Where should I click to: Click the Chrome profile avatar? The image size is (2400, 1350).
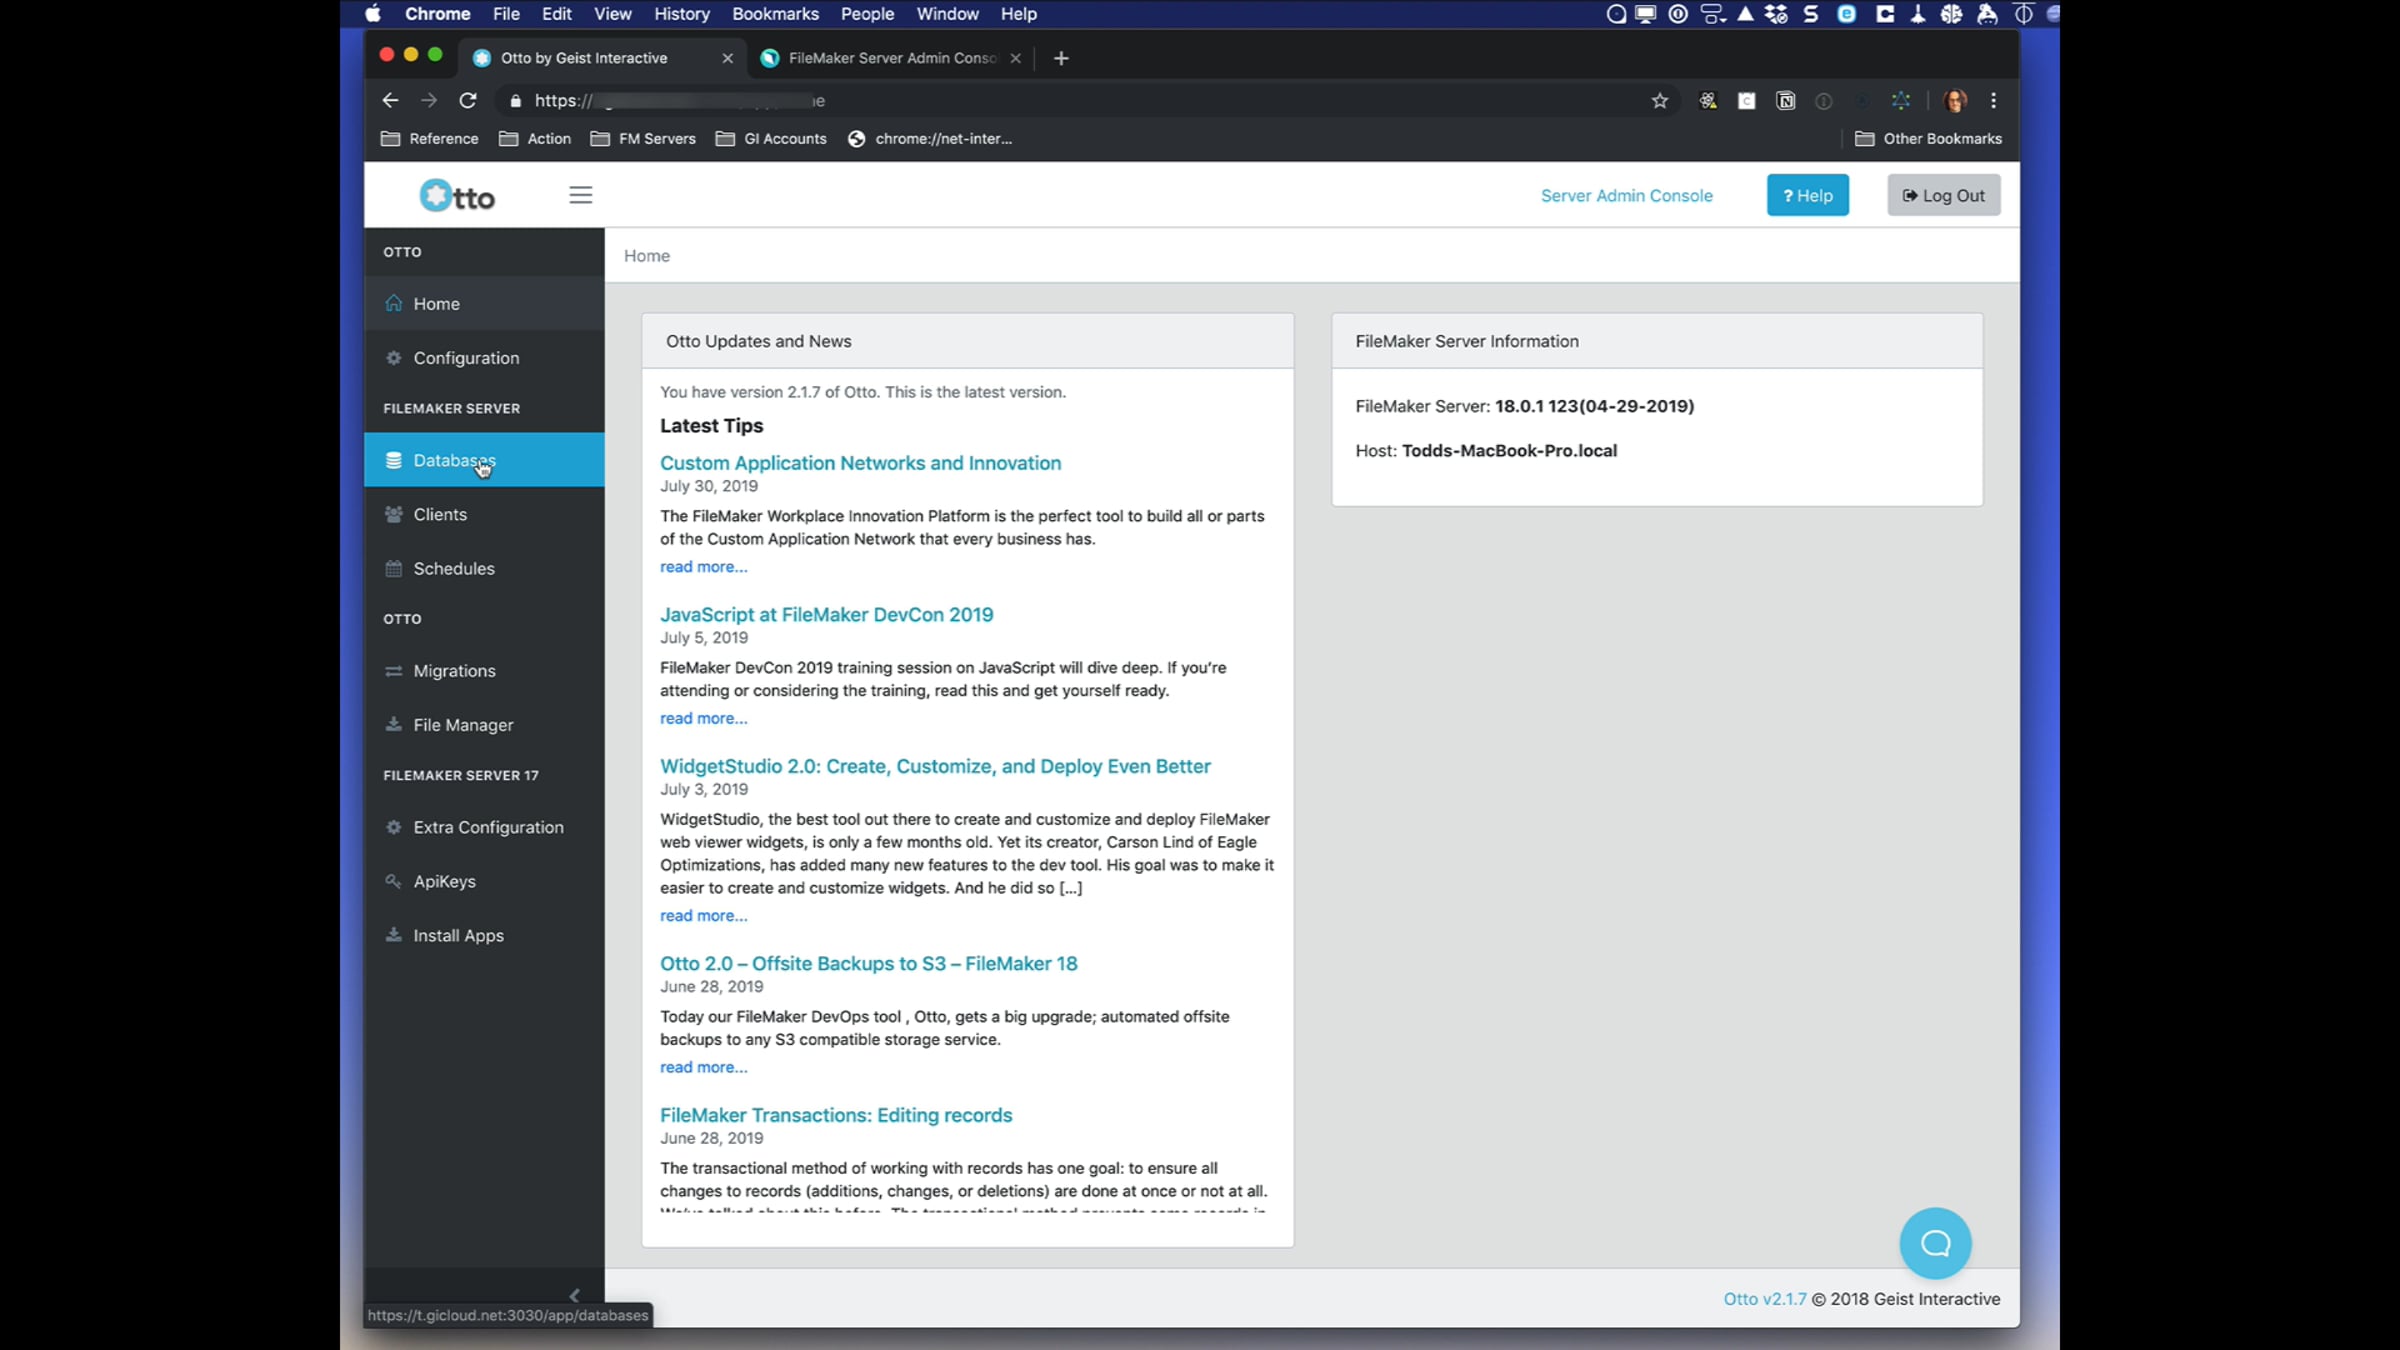pyautogui.click(x=1954, y=100)
